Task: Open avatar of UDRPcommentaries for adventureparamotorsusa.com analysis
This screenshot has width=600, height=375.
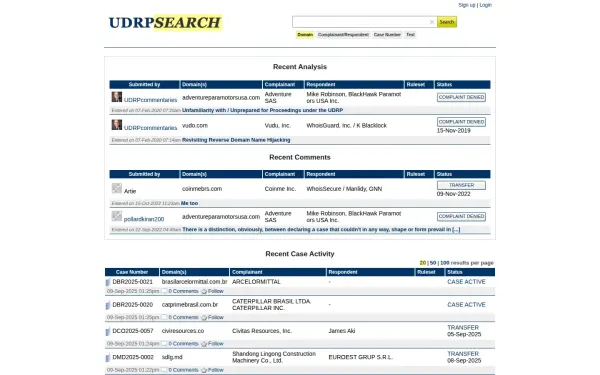Action: tap(117, 96)
